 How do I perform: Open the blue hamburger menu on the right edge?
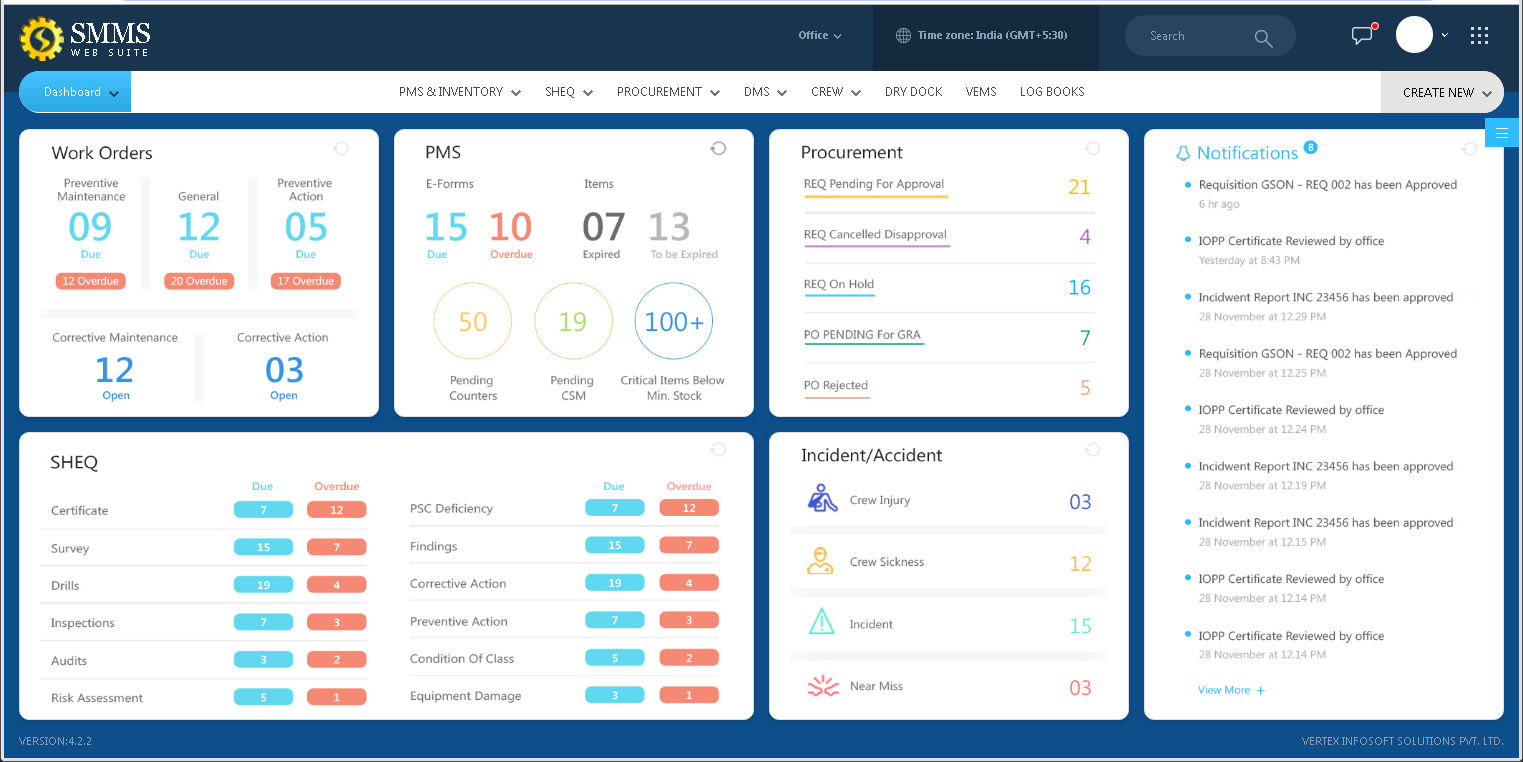(1502, 131)
